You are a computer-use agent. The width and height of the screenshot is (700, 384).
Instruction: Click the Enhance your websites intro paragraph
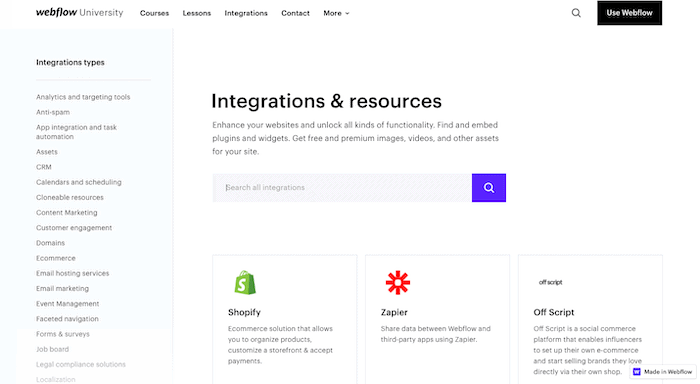pos(355,138)
